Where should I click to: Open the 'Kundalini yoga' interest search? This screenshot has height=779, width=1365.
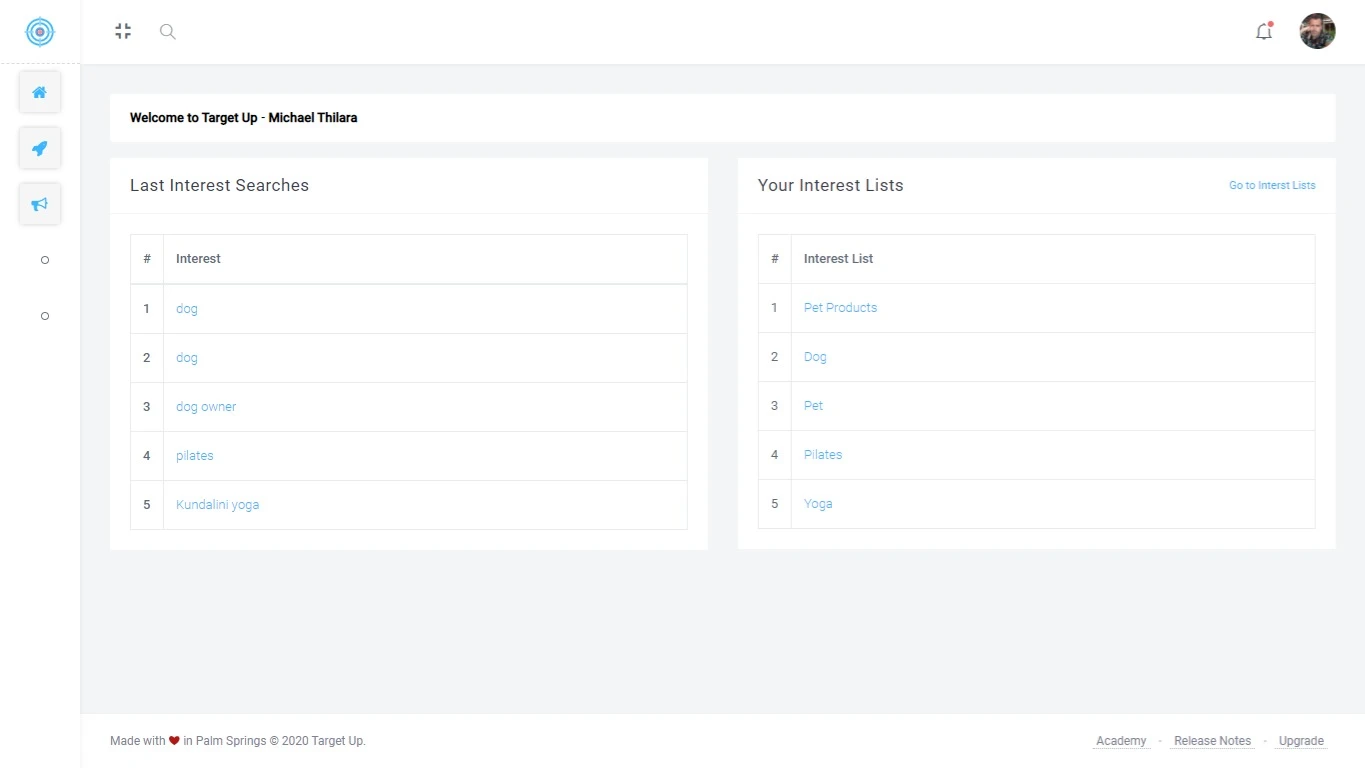(x=217, y=504)
